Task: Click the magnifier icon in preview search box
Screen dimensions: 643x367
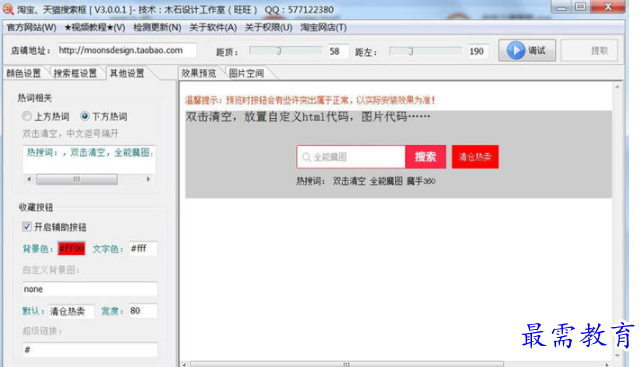Action: tap(306, 157)
